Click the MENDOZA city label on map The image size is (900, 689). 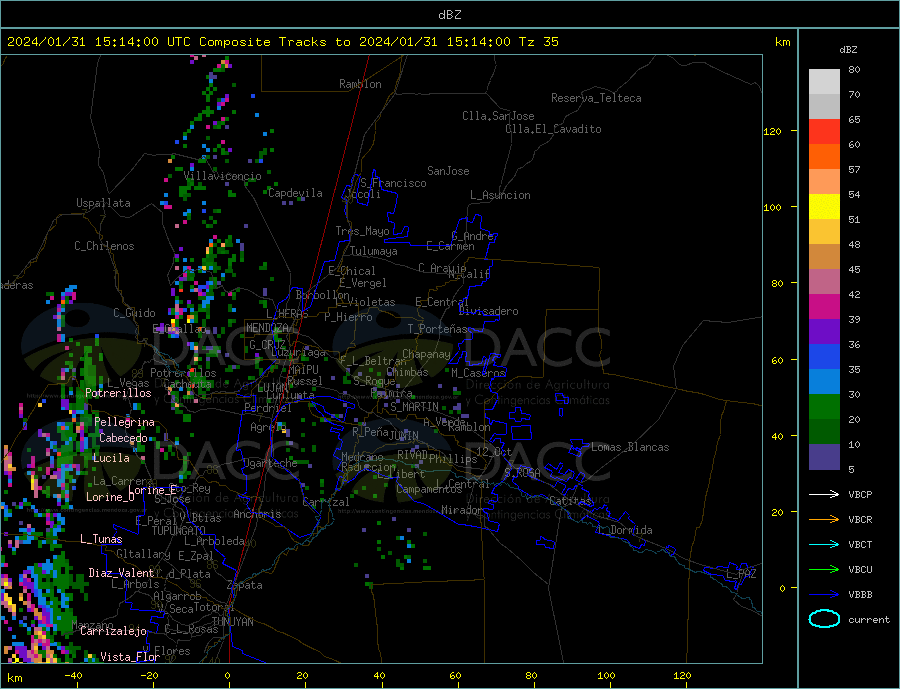click(x=267, y=327)
